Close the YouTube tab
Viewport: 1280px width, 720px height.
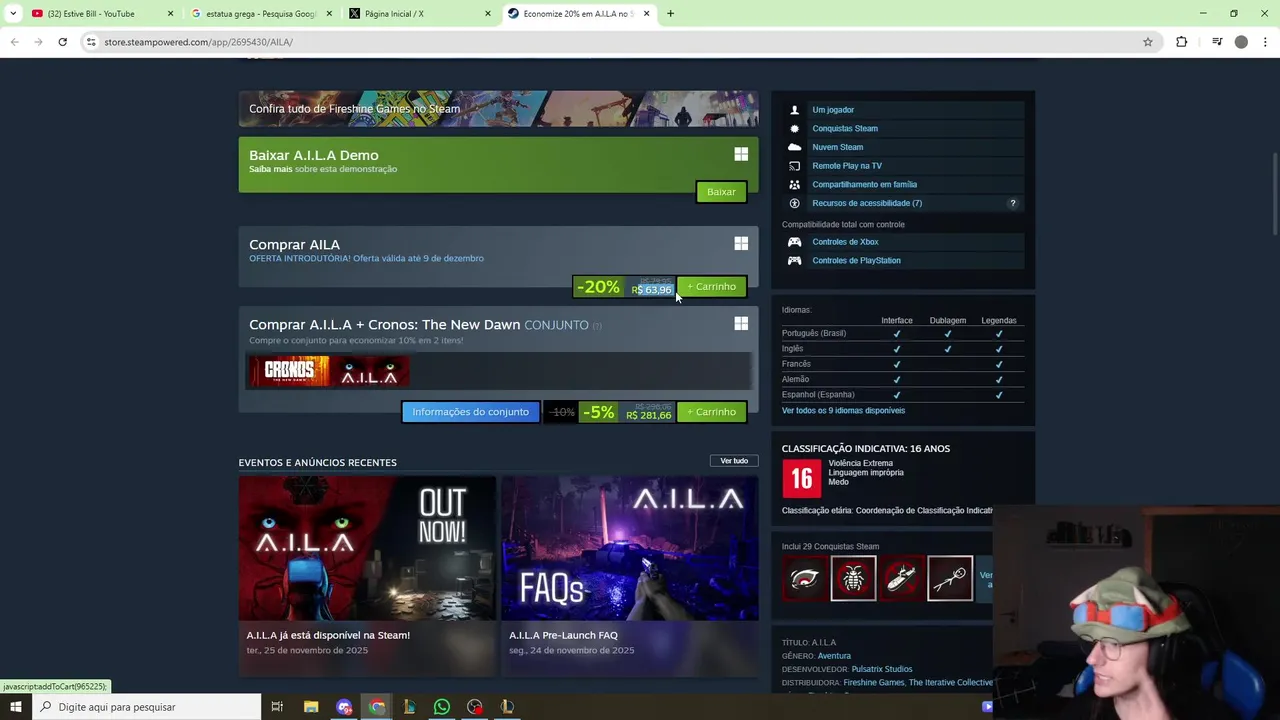coord(170,14)
